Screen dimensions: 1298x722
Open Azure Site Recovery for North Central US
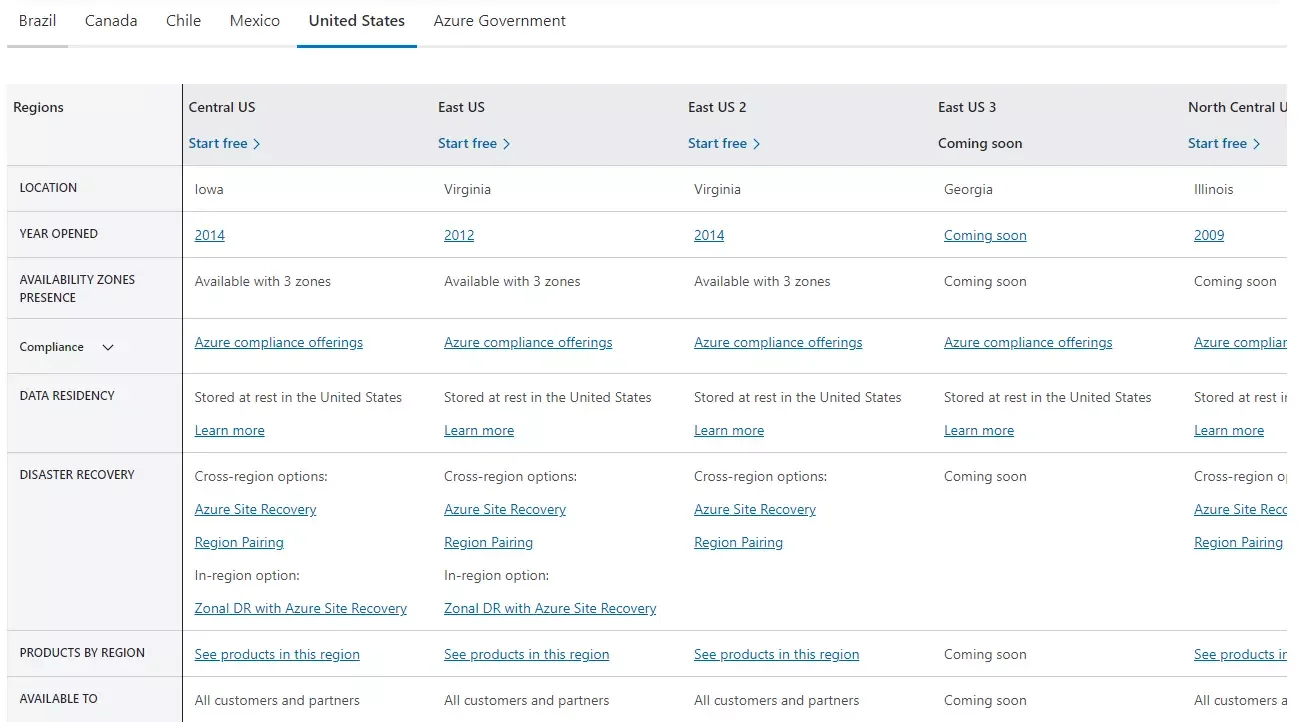point(1240,509)
